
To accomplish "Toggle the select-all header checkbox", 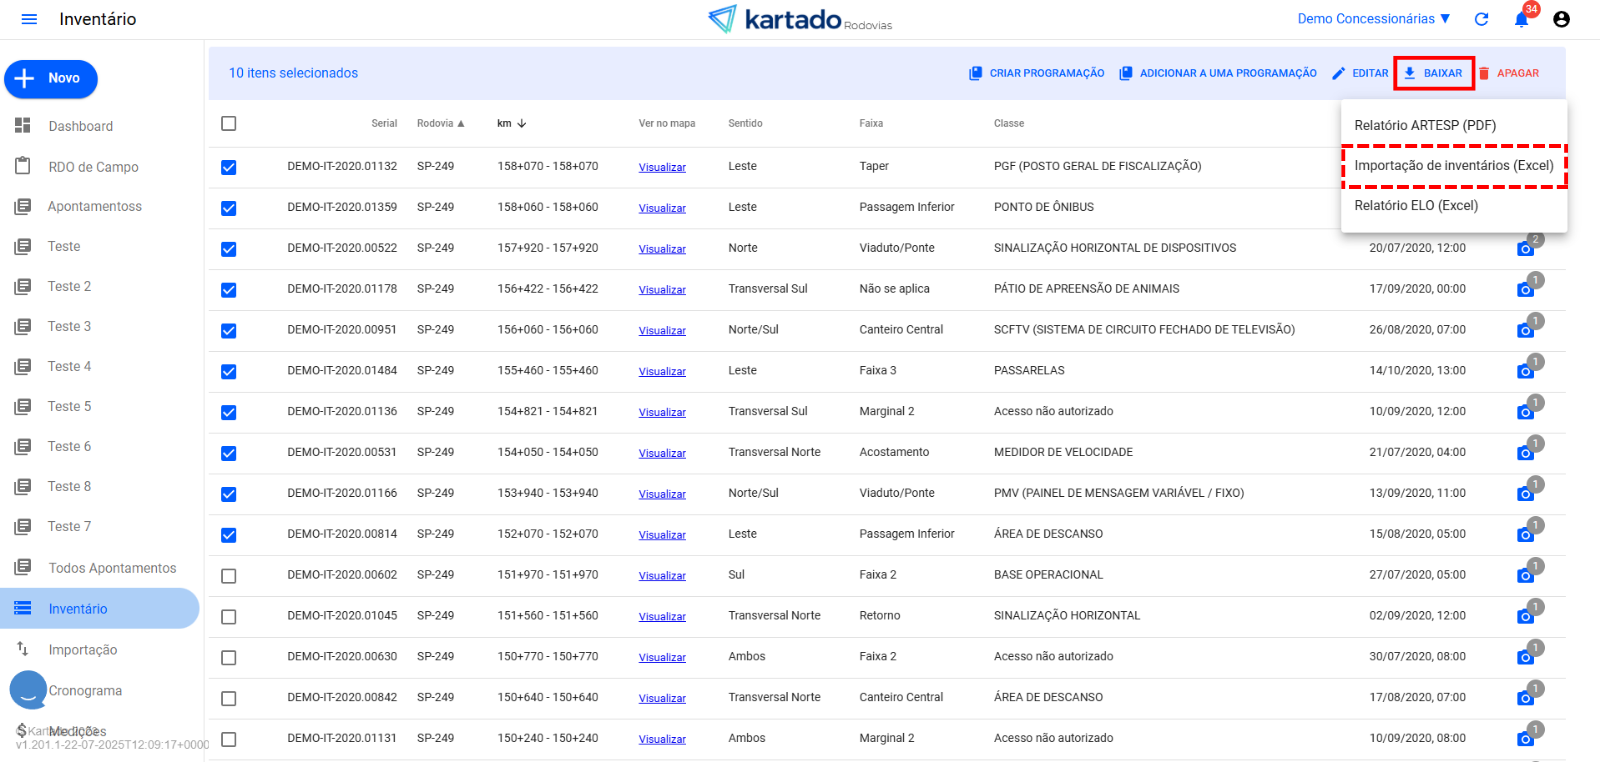I will coord(229,123).
